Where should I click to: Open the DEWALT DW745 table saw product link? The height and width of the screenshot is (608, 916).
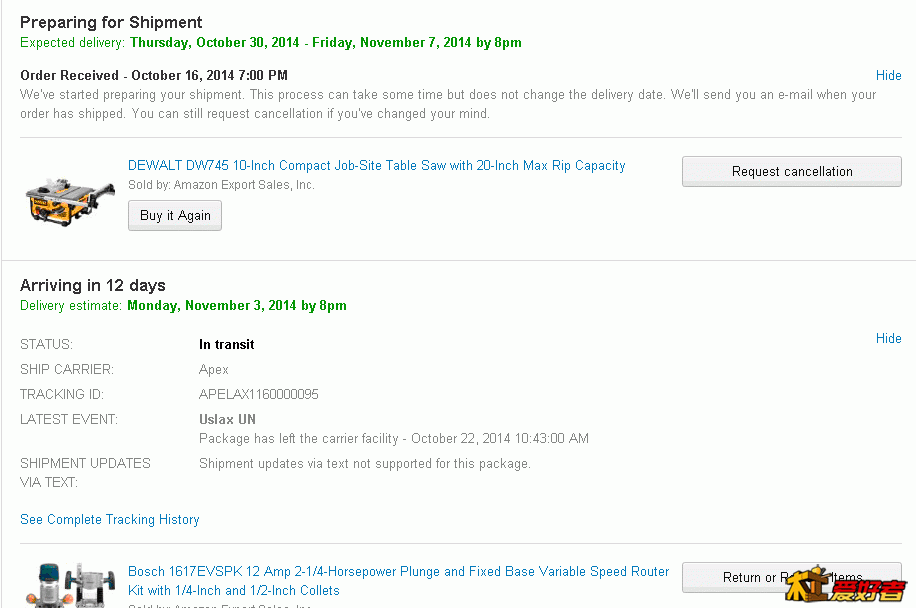tap(376, 165)
